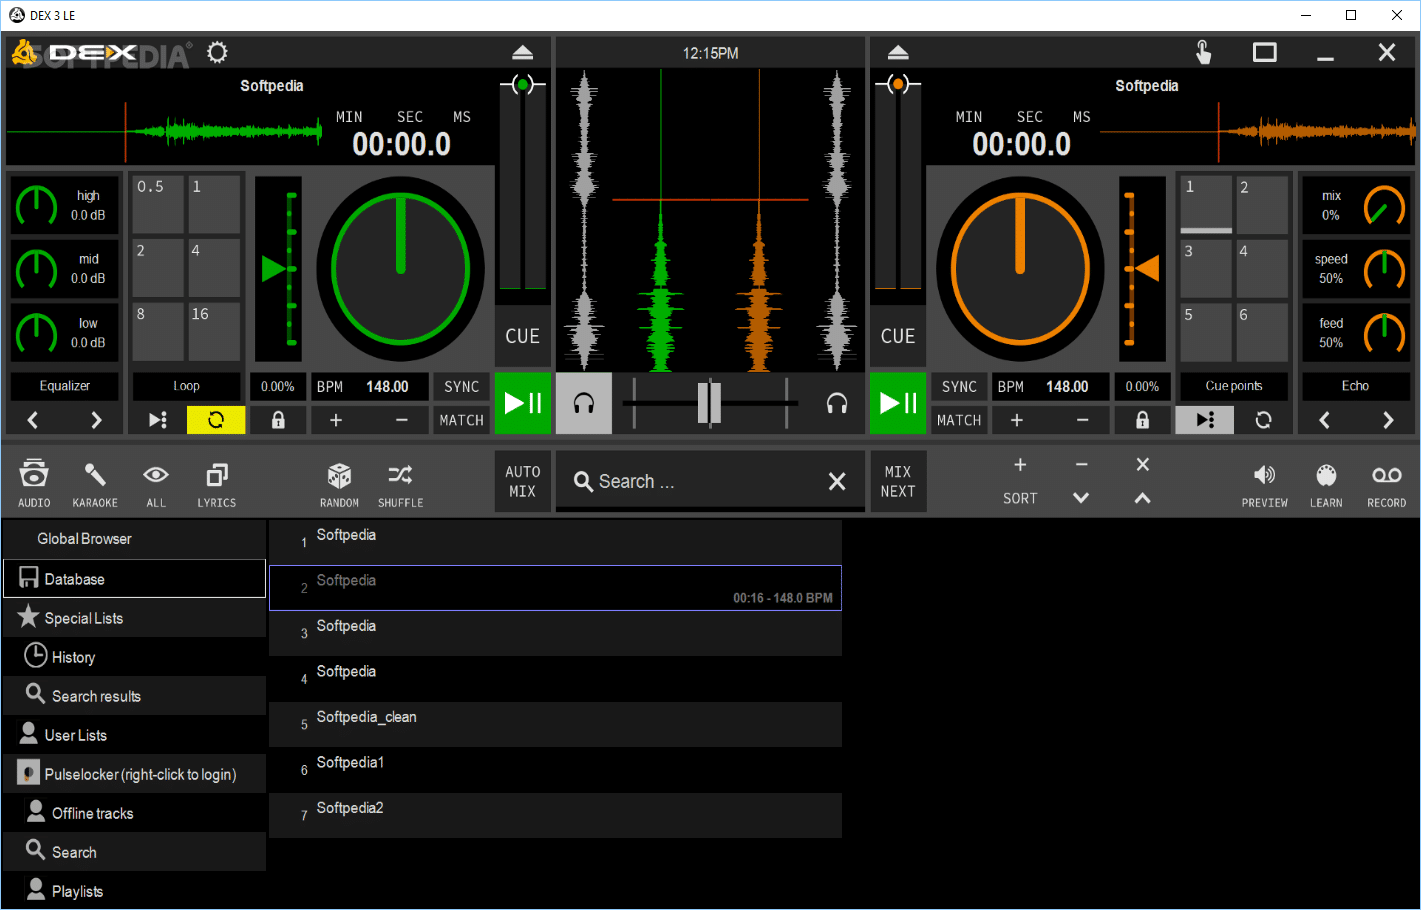
Task: Show AUDIO tracks filter
Action: (34, 483)
